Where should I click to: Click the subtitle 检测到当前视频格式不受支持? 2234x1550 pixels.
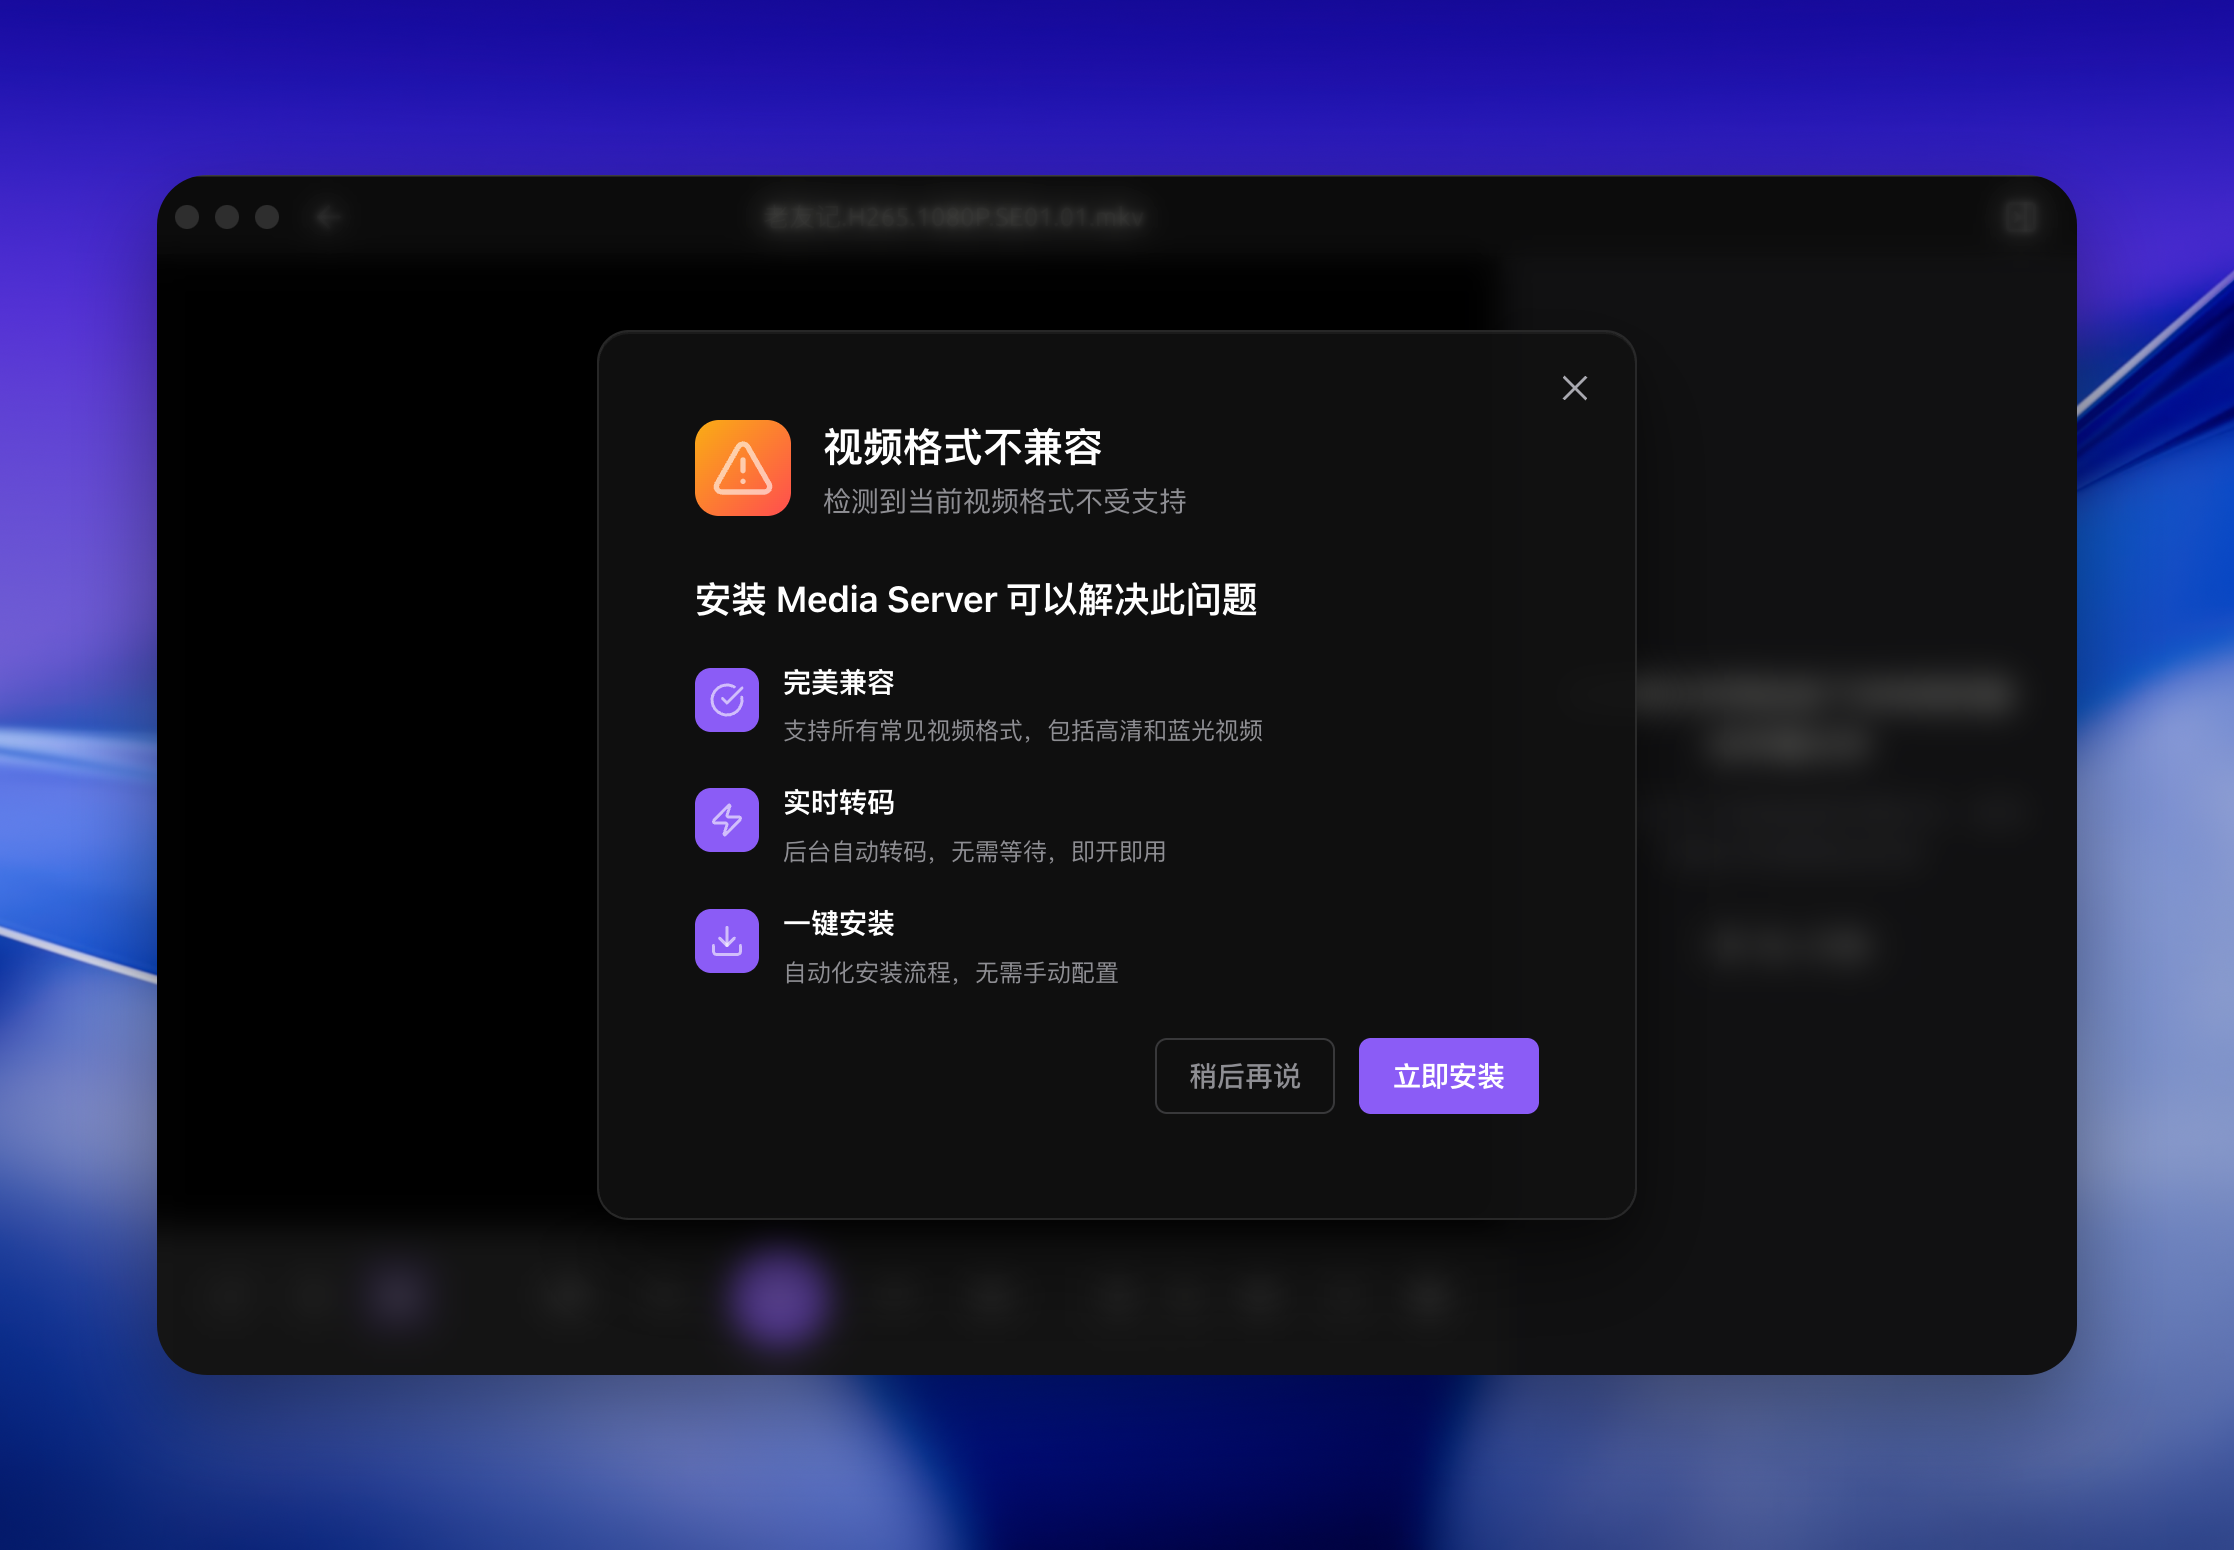click(x=1005, y=503)
